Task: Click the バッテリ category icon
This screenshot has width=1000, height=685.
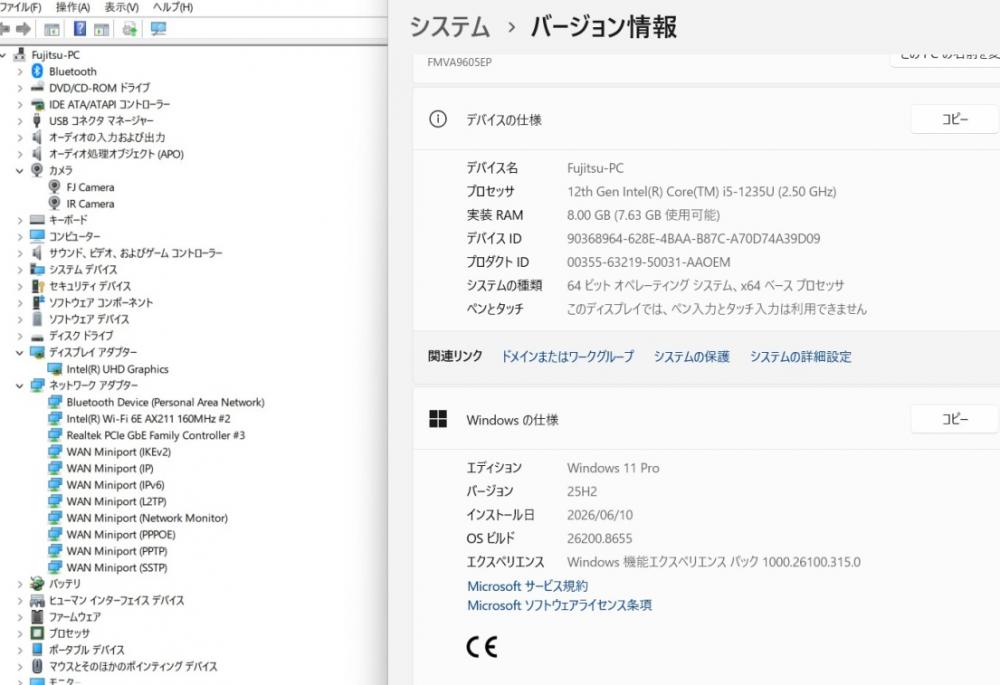Action: pos(37,584)
